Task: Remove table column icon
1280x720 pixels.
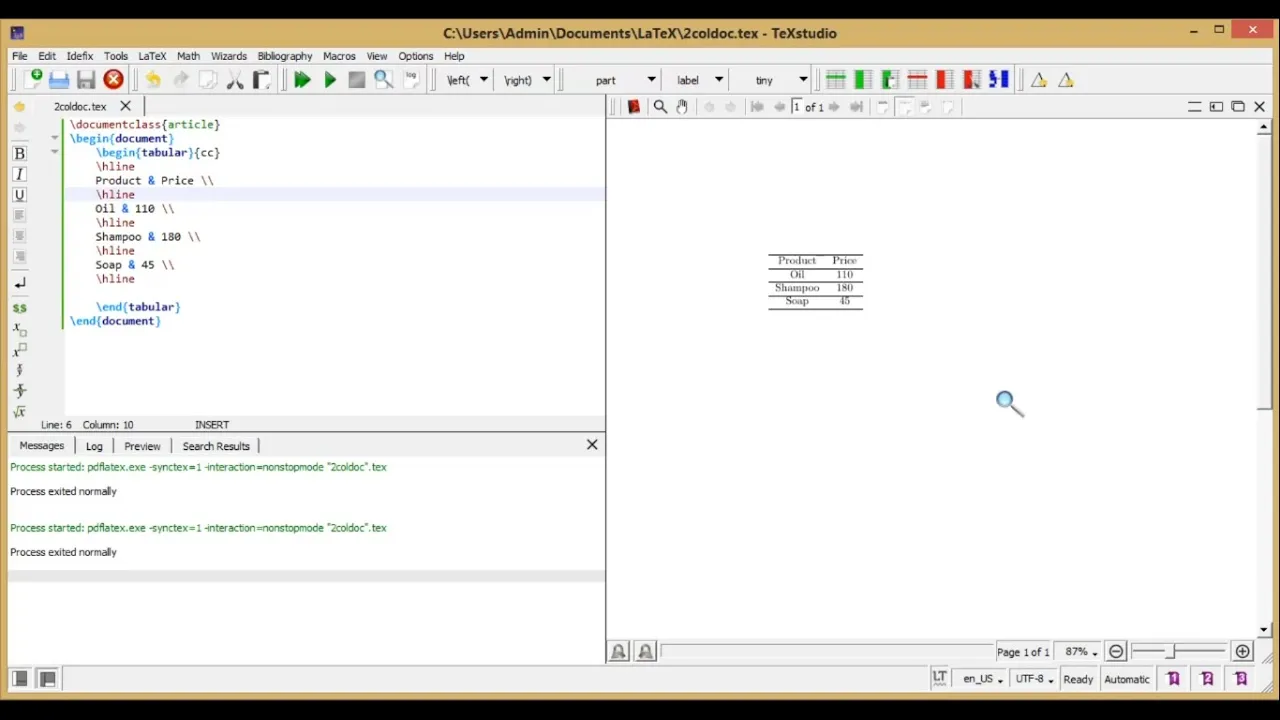Action: [x=944, y=80]
